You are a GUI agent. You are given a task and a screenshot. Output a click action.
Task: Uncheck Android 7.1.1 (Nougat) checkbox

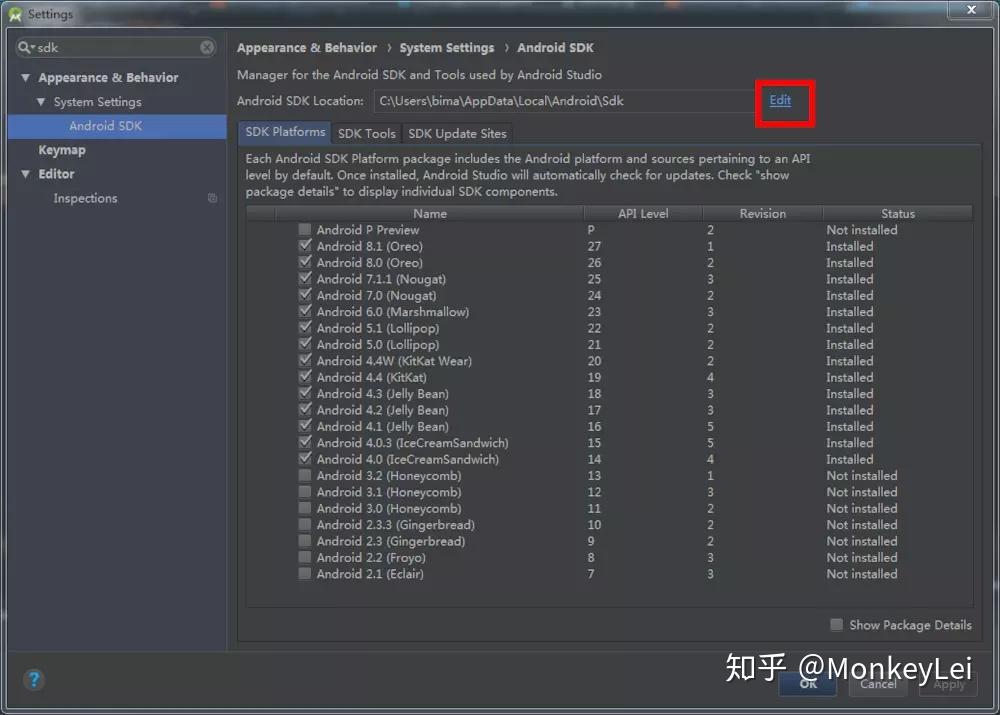pyautogui.click(x=305, y=278)
